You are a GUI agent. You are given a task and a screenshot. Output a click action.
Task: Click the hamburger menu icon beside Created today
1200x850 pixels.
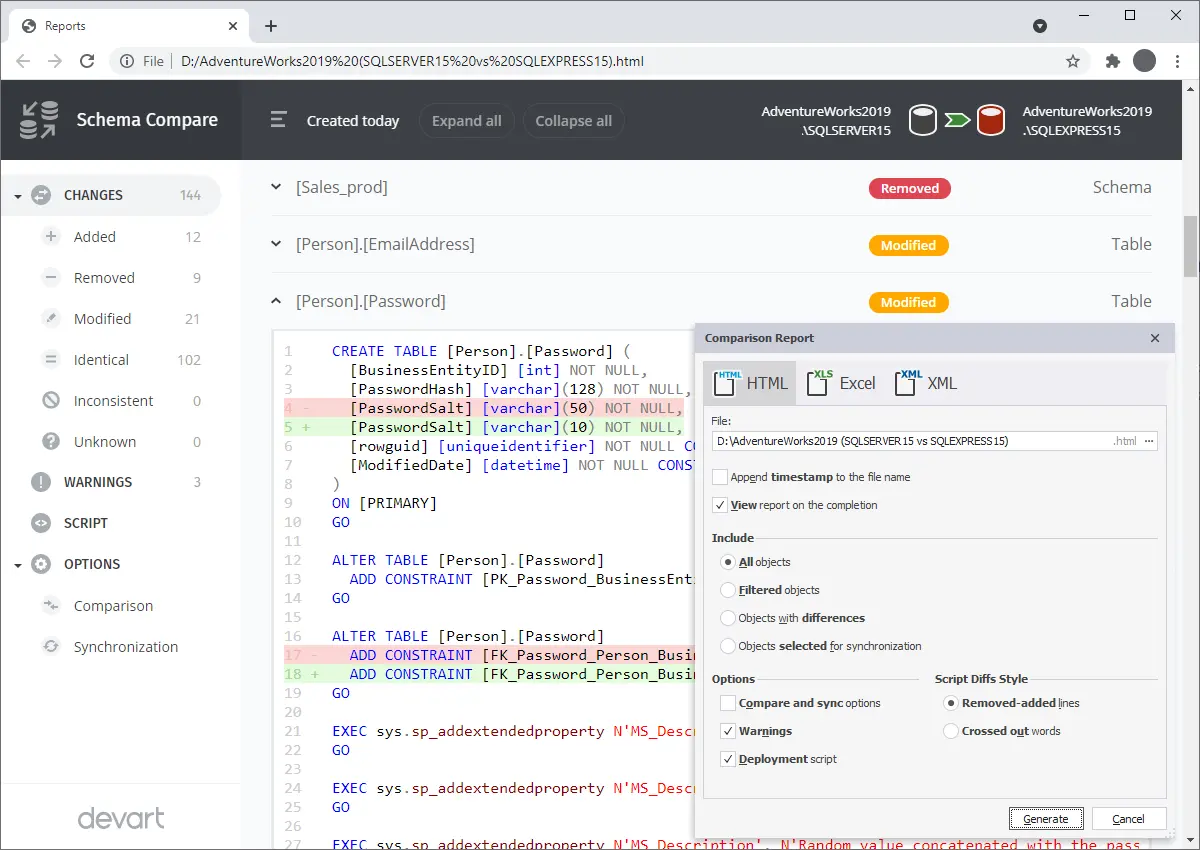pos(279,120)
